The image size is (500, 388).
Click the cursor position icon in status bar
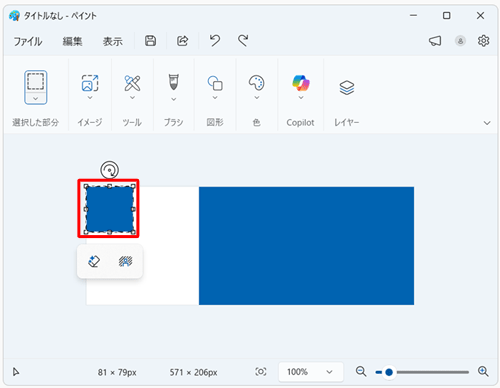click(16, 372)
